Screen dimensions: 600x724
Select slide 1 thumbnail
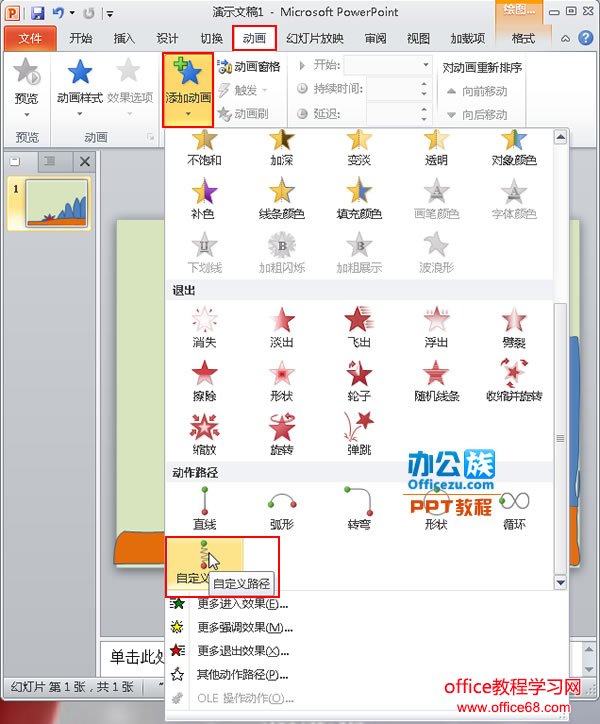click(x=56, y=203)
